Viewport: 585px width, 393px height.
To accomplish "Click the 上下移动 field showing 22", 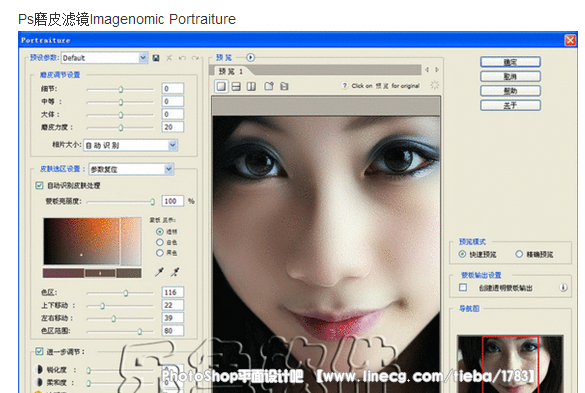I will [x=173, y=305].
